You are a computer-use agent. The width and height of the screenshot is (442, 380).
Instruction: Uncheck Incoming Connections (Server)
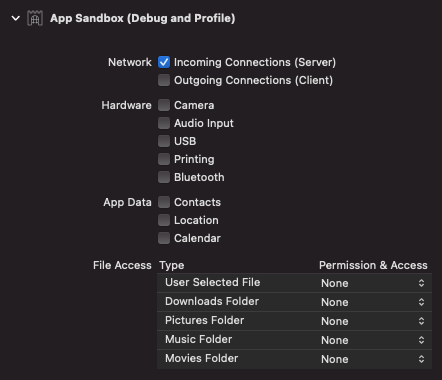pyautogui.click(x=164, y=62)
